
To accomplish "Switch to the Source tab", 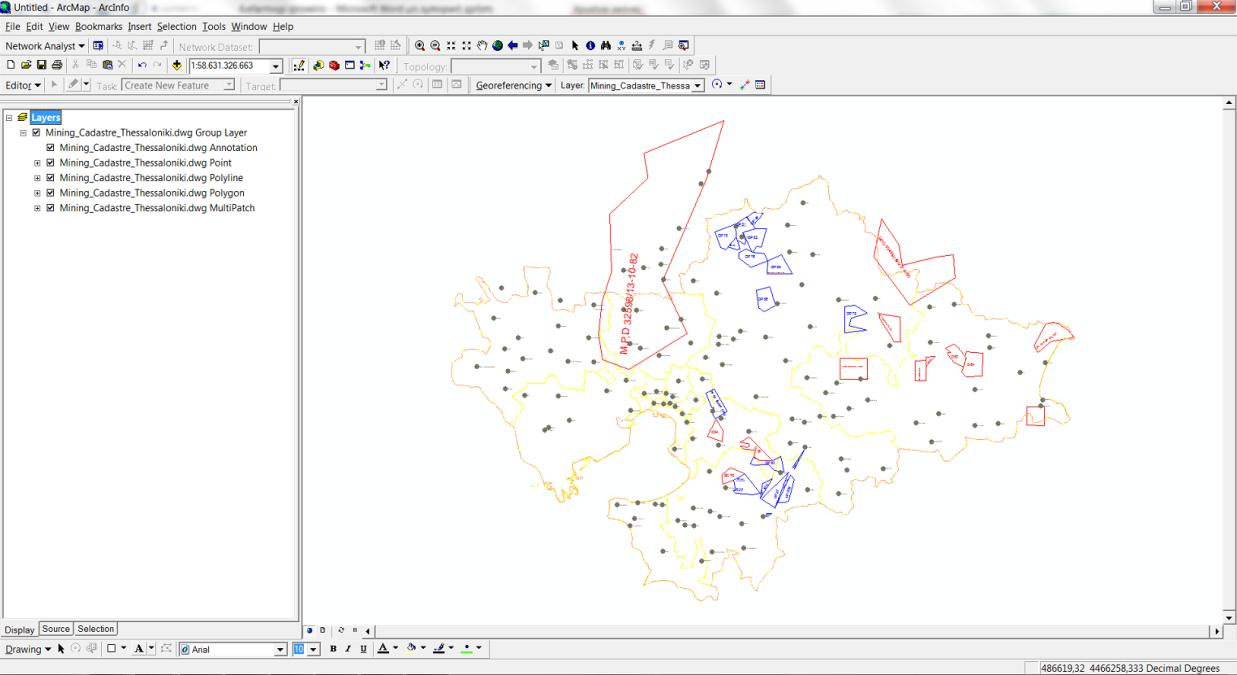I will click(x=56, y=629).
